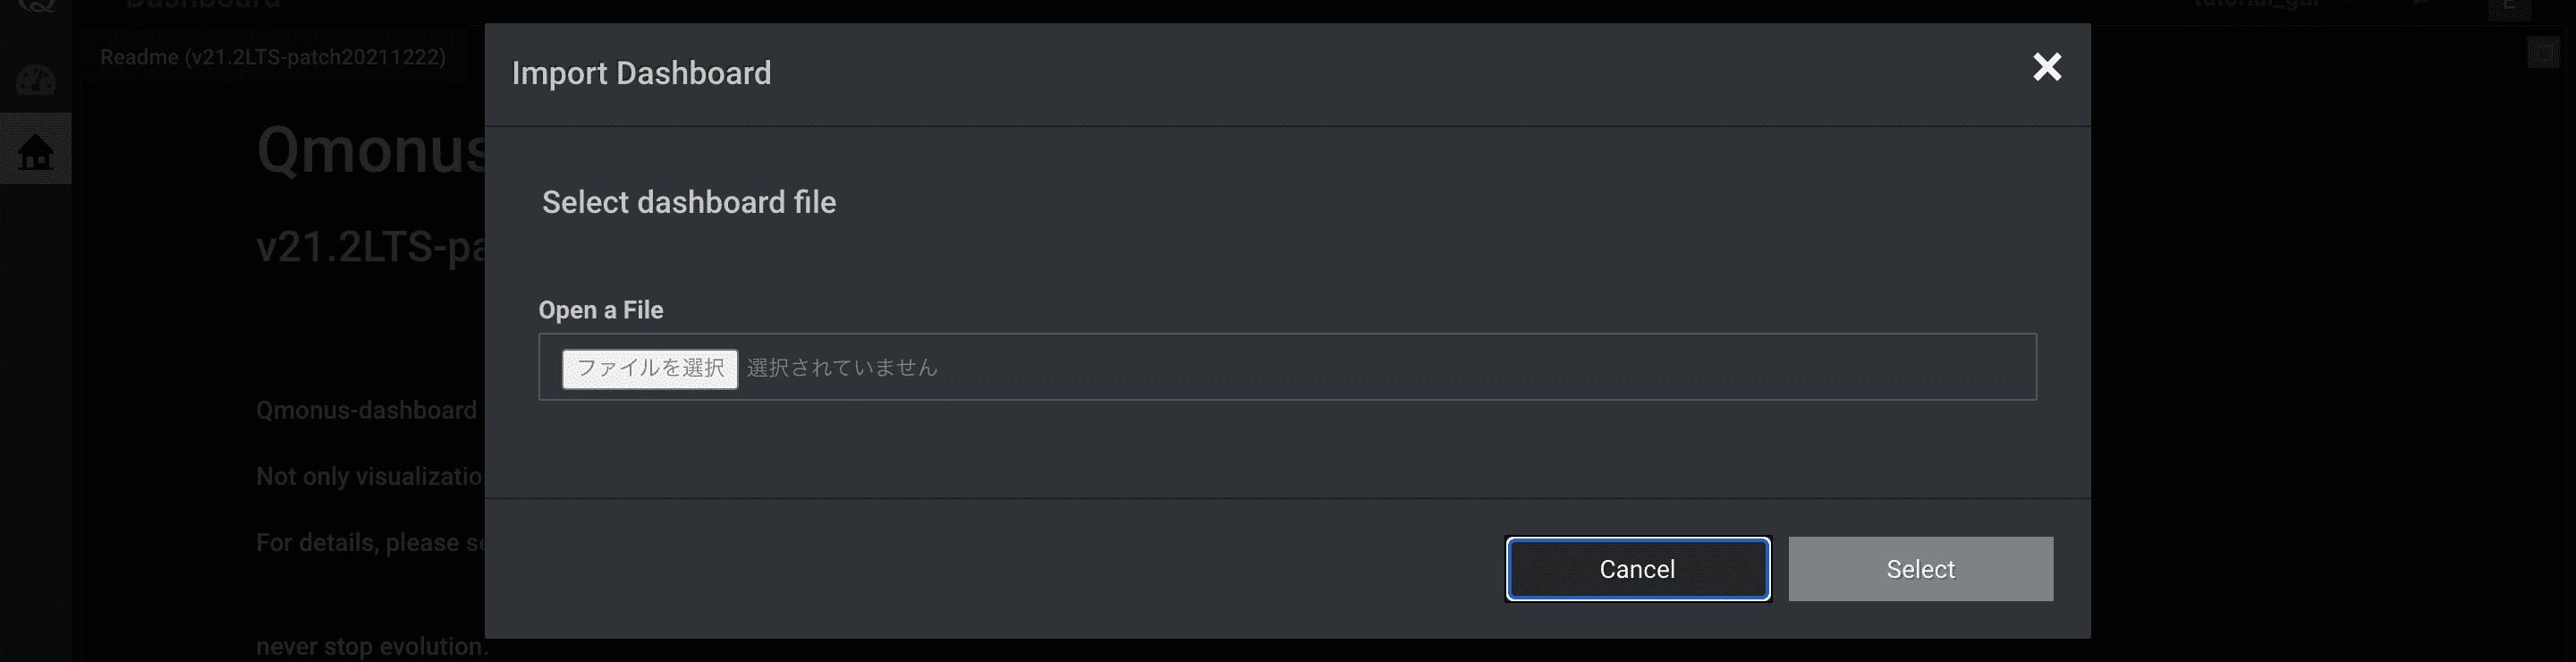Open file chooser via ファイルを選択 button
Screen dimensions: 2576x662
(x=650, y=368)
